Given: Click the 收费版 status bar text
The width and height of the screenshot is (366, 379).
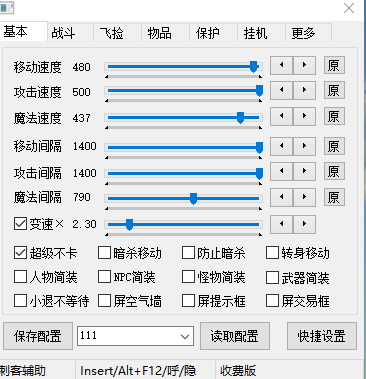Looking at the screenshot, I should 238,371.
